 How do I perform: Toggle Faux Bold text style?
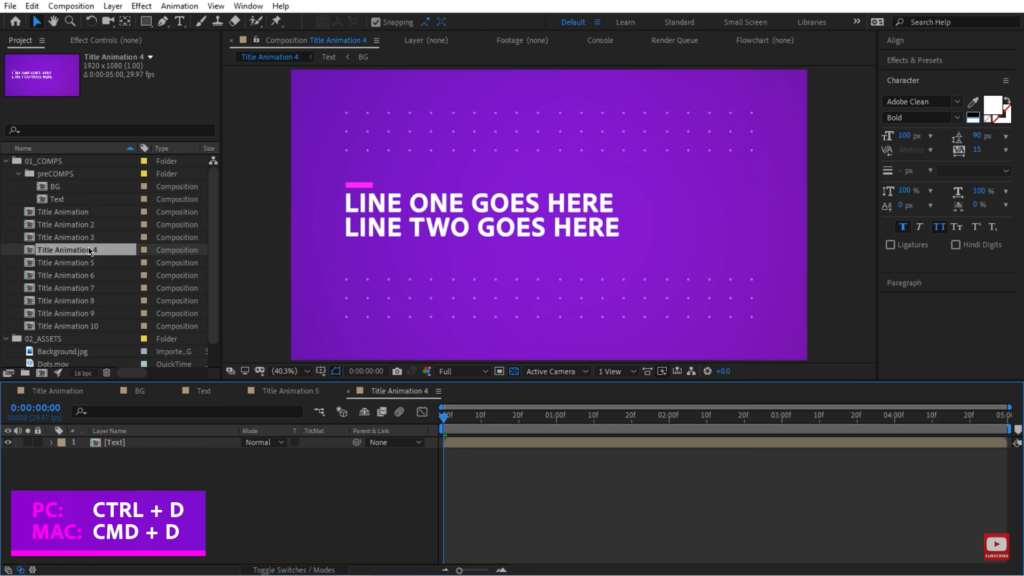(x=903, y=227)
